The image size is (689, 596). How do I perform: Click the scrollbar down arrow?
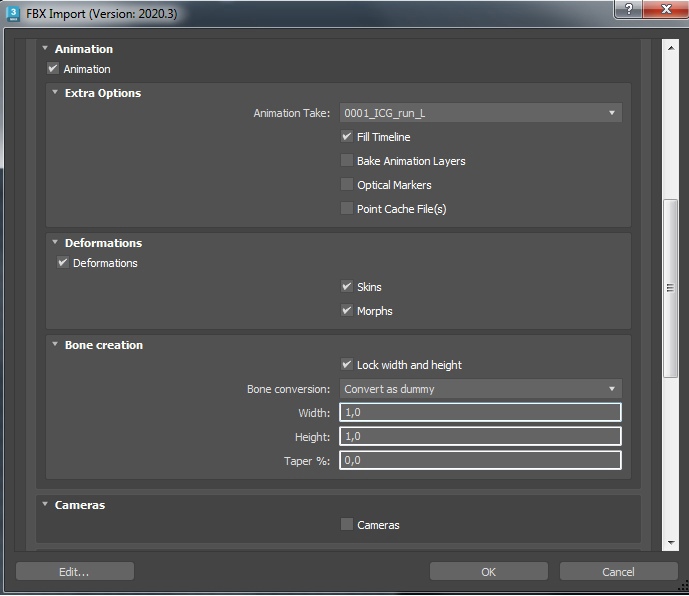[671, 543]
